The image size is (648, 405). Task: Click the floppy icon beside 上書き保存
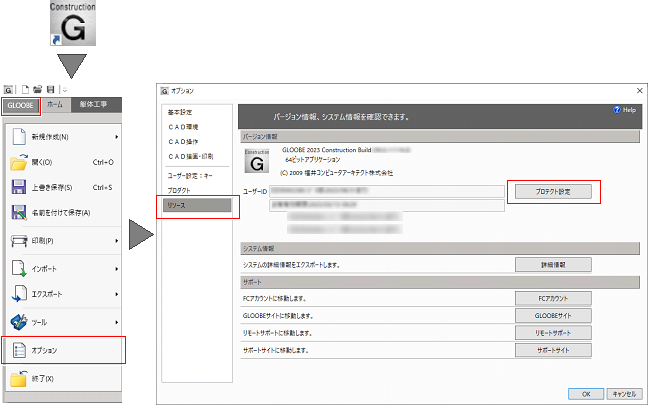pyautogui.click(x=19, y=187)
